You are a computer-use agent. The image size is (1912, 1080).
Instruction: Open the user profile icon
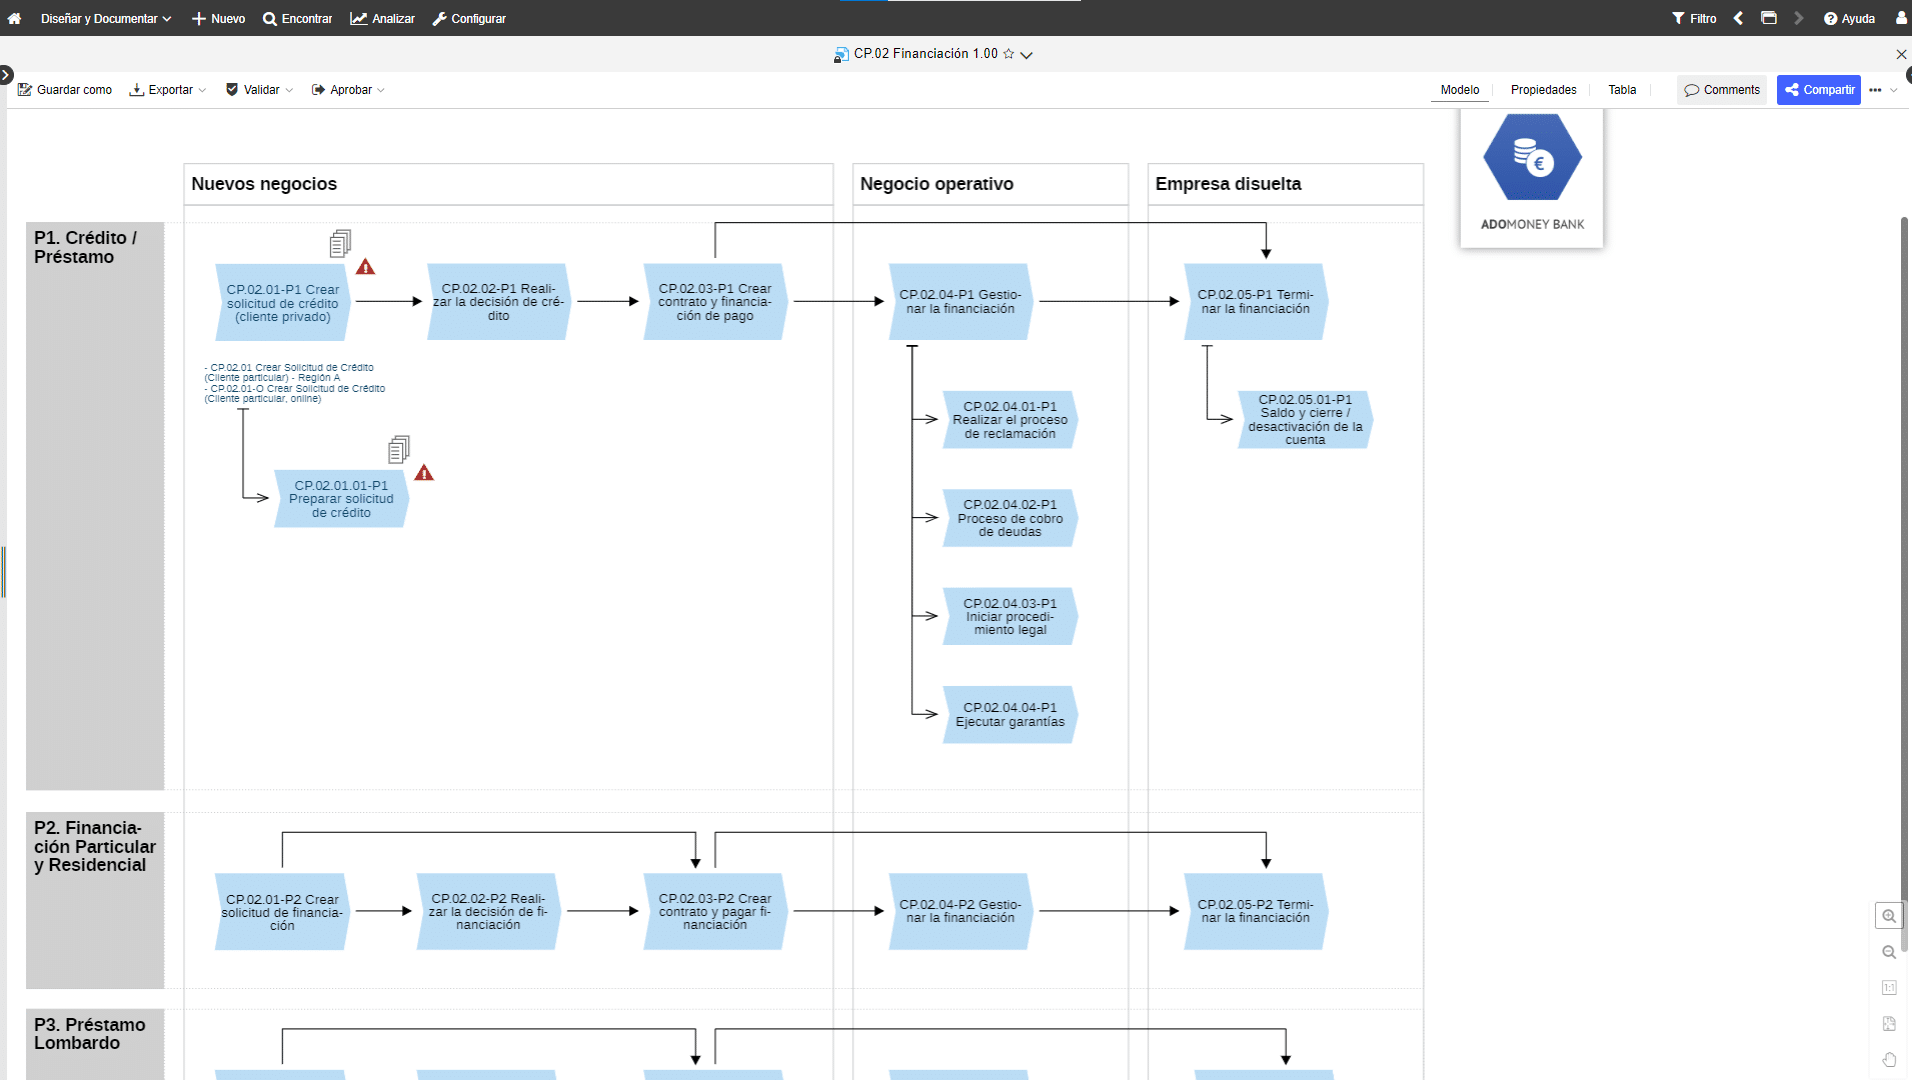[1901, 18]
